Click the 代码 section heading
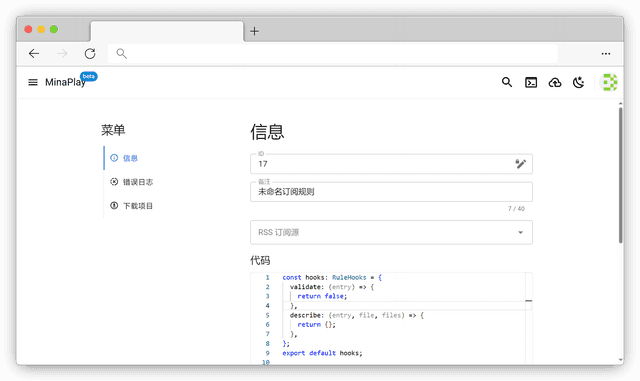Image resolution: width=640 pixels, height=381 pixels. click(260, 260)
